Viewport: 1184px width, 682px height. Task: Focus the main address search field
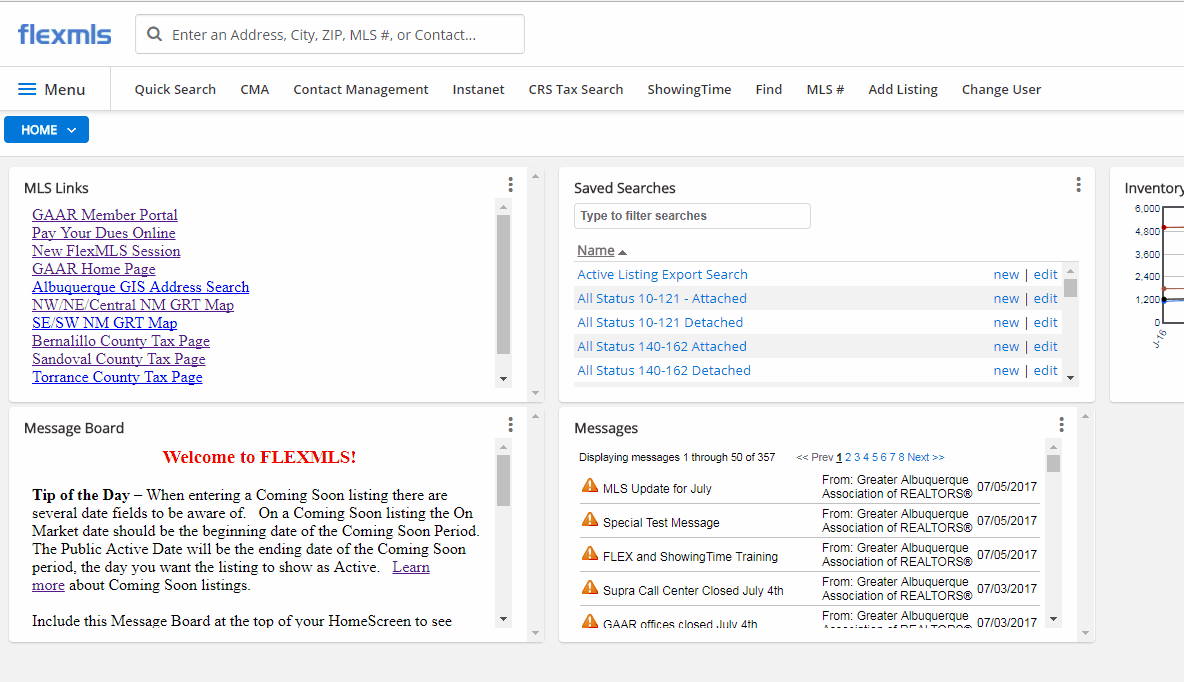(x=330, y=34)
